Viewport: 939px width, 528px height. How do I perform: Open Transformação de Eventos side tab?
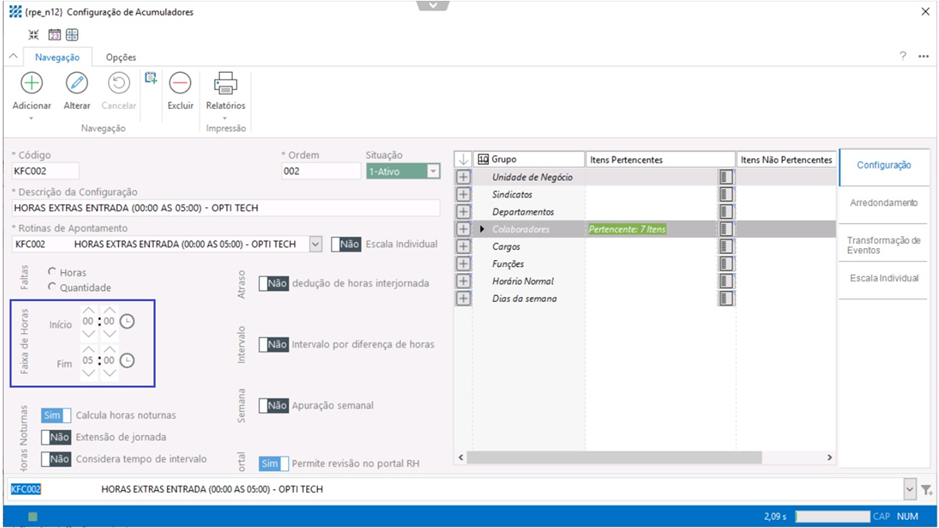click(883, 245)
